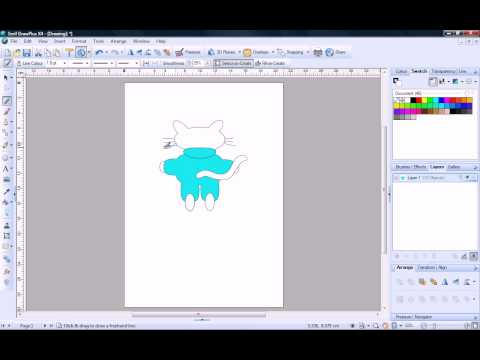Click the Flip Horizontal icon in the toolbar
The width and height of the screenshot is (480, 360).
pyautogui.click(x=130, y=52)
